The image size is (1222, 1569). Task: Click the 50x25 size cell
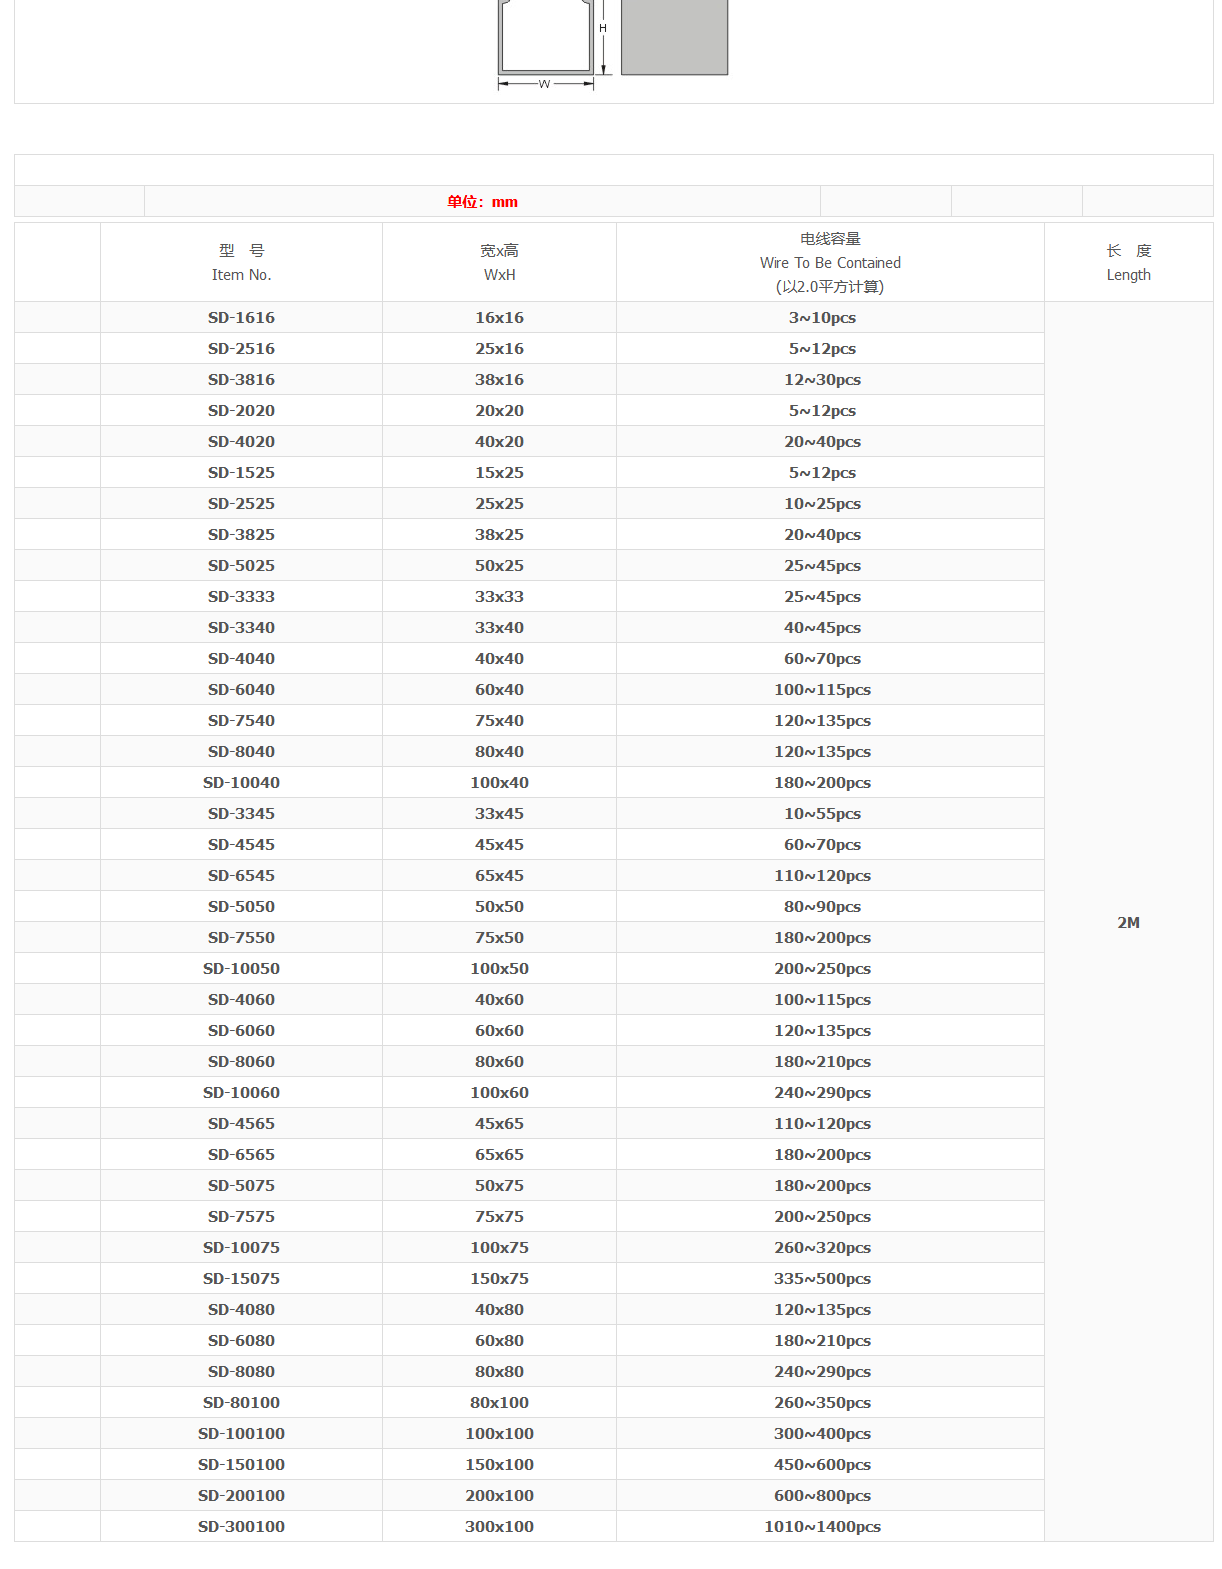tap(499, 566)
